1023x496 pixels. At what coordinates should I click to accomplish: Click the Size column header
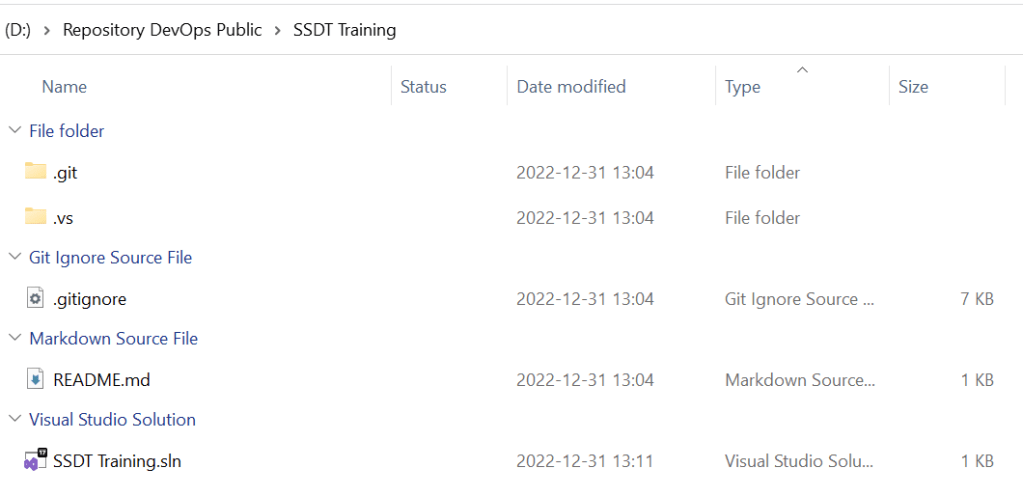pos(913,87)
